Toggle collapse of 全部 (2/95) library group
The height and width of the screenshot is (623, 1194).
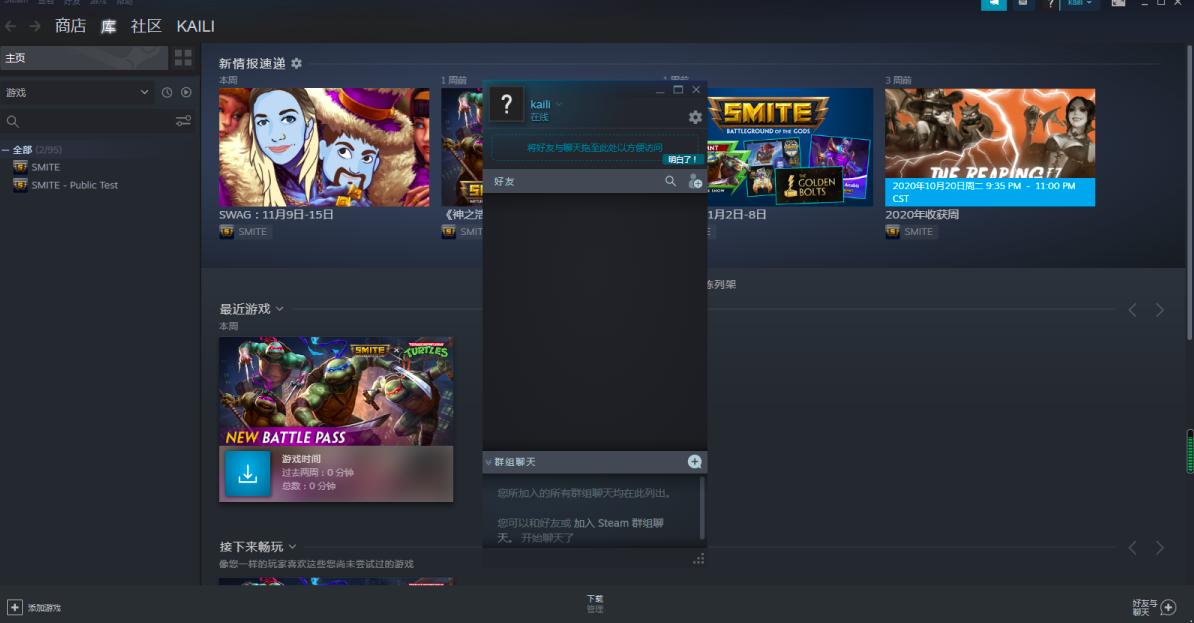[x=6, y=149]
